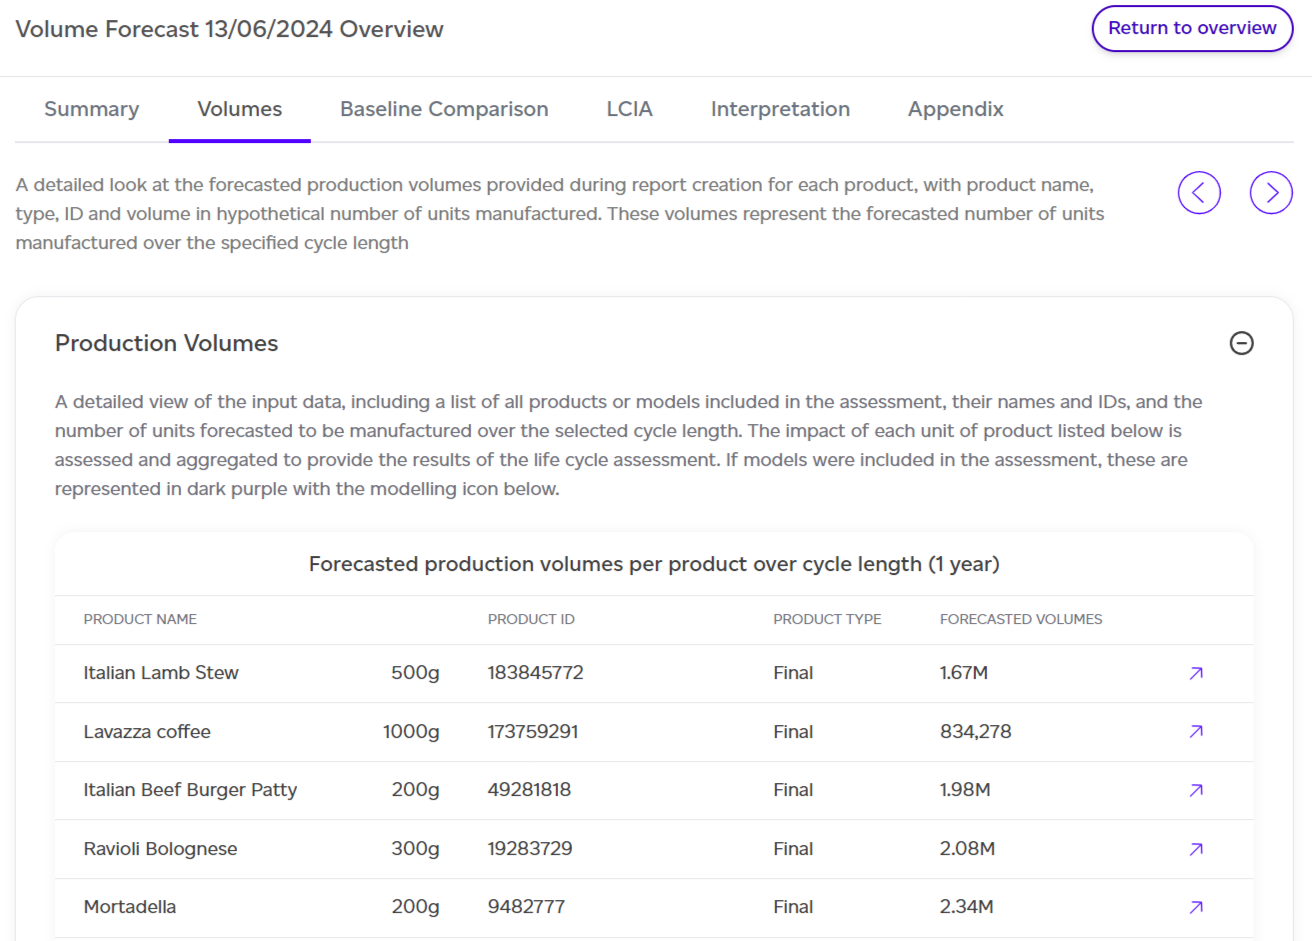Click the 500g weight for Lamb Stew
The width and height of the screenshot is (1312, 941).
[415, 673]
